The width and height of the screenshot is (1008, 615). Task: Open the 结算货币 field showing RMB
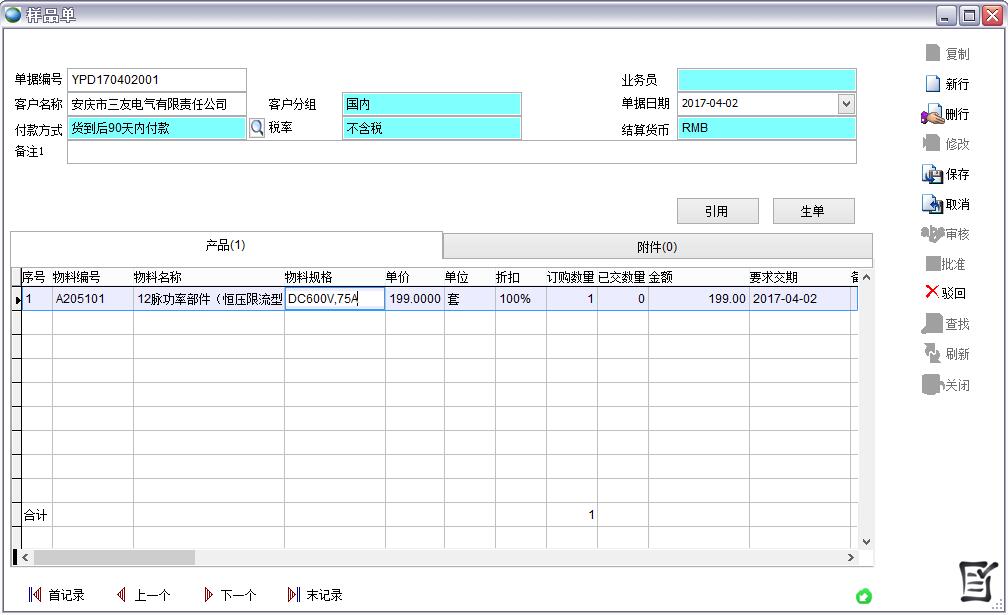(766, 128)
